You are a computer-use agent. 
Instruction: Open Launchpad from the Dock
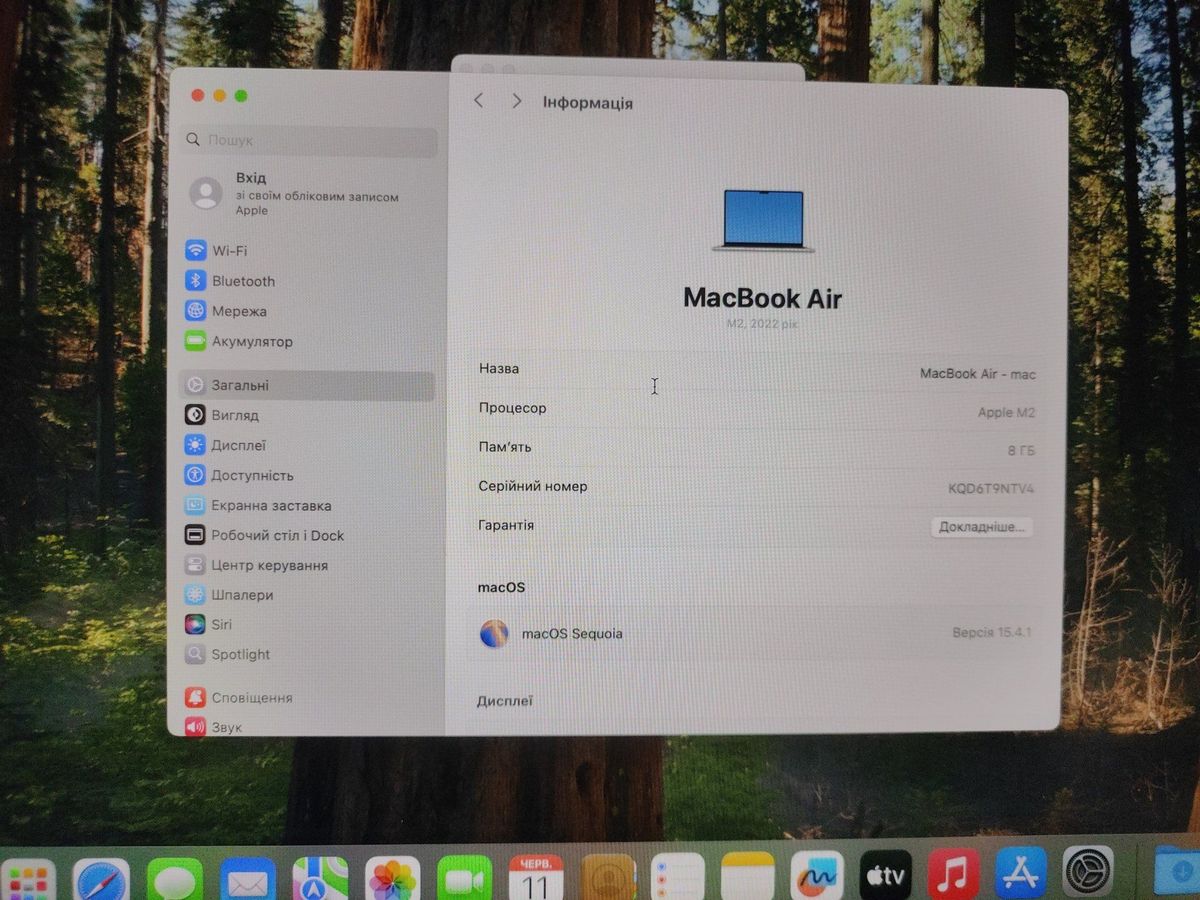click(29, 881)
